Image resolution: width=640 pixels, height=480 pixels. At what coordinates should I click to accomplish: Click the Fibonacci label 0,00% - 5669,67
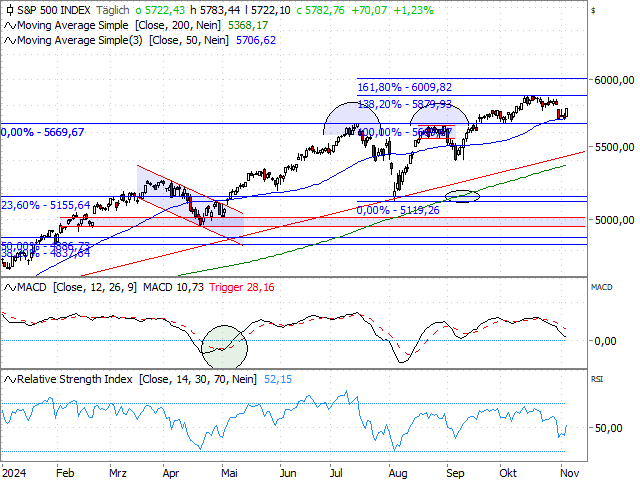pos(42,132)
